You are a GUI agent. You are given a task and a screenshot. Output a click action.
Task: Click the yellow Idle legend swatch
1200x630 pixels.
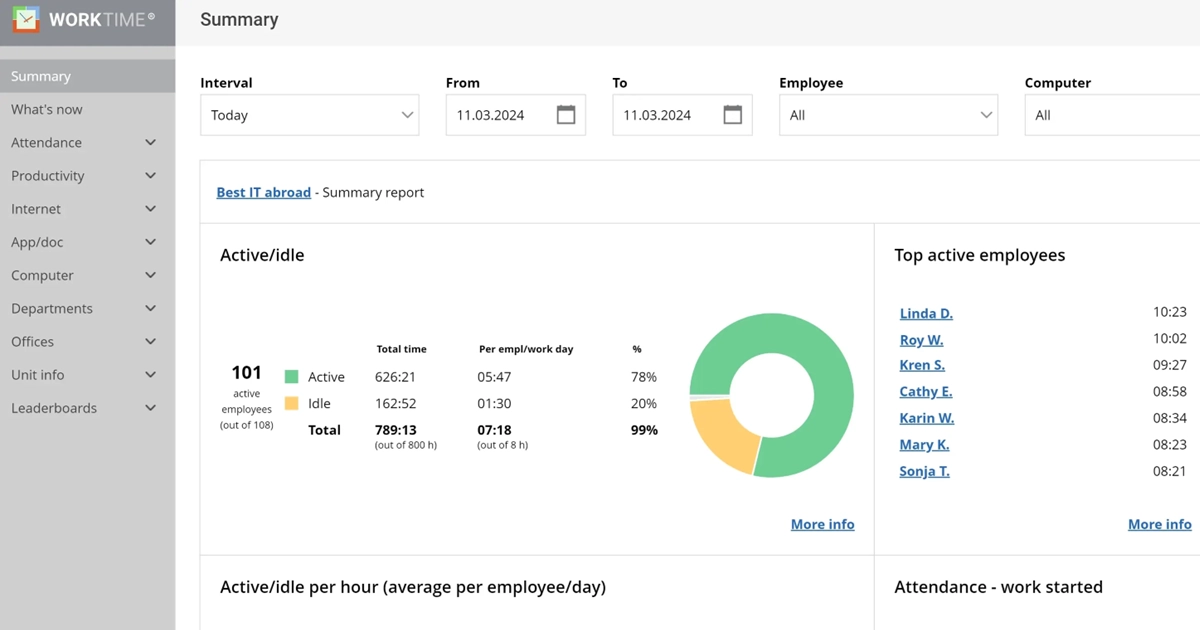(292, 404)
